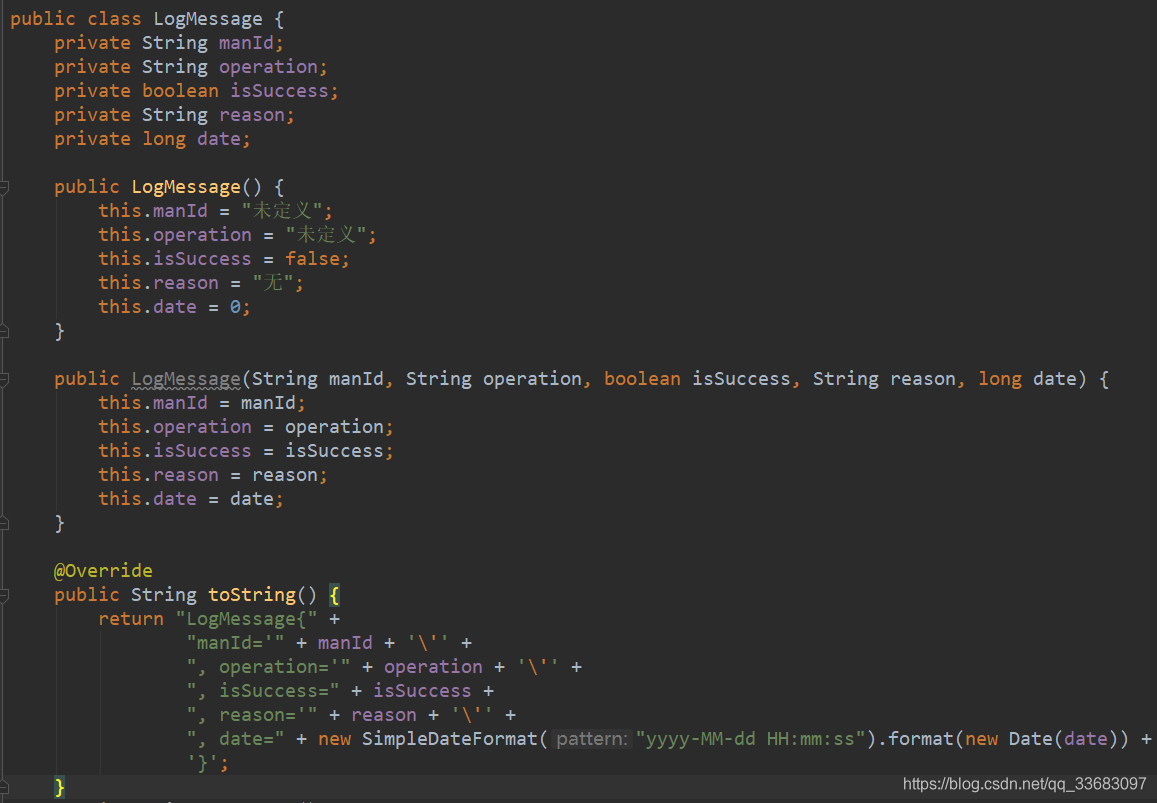Image resolution: width=1157 pixels, height=803 pixels.
Task: Click the 'this.isSuccess = isSuccess;' line
Action: (246, 451)
